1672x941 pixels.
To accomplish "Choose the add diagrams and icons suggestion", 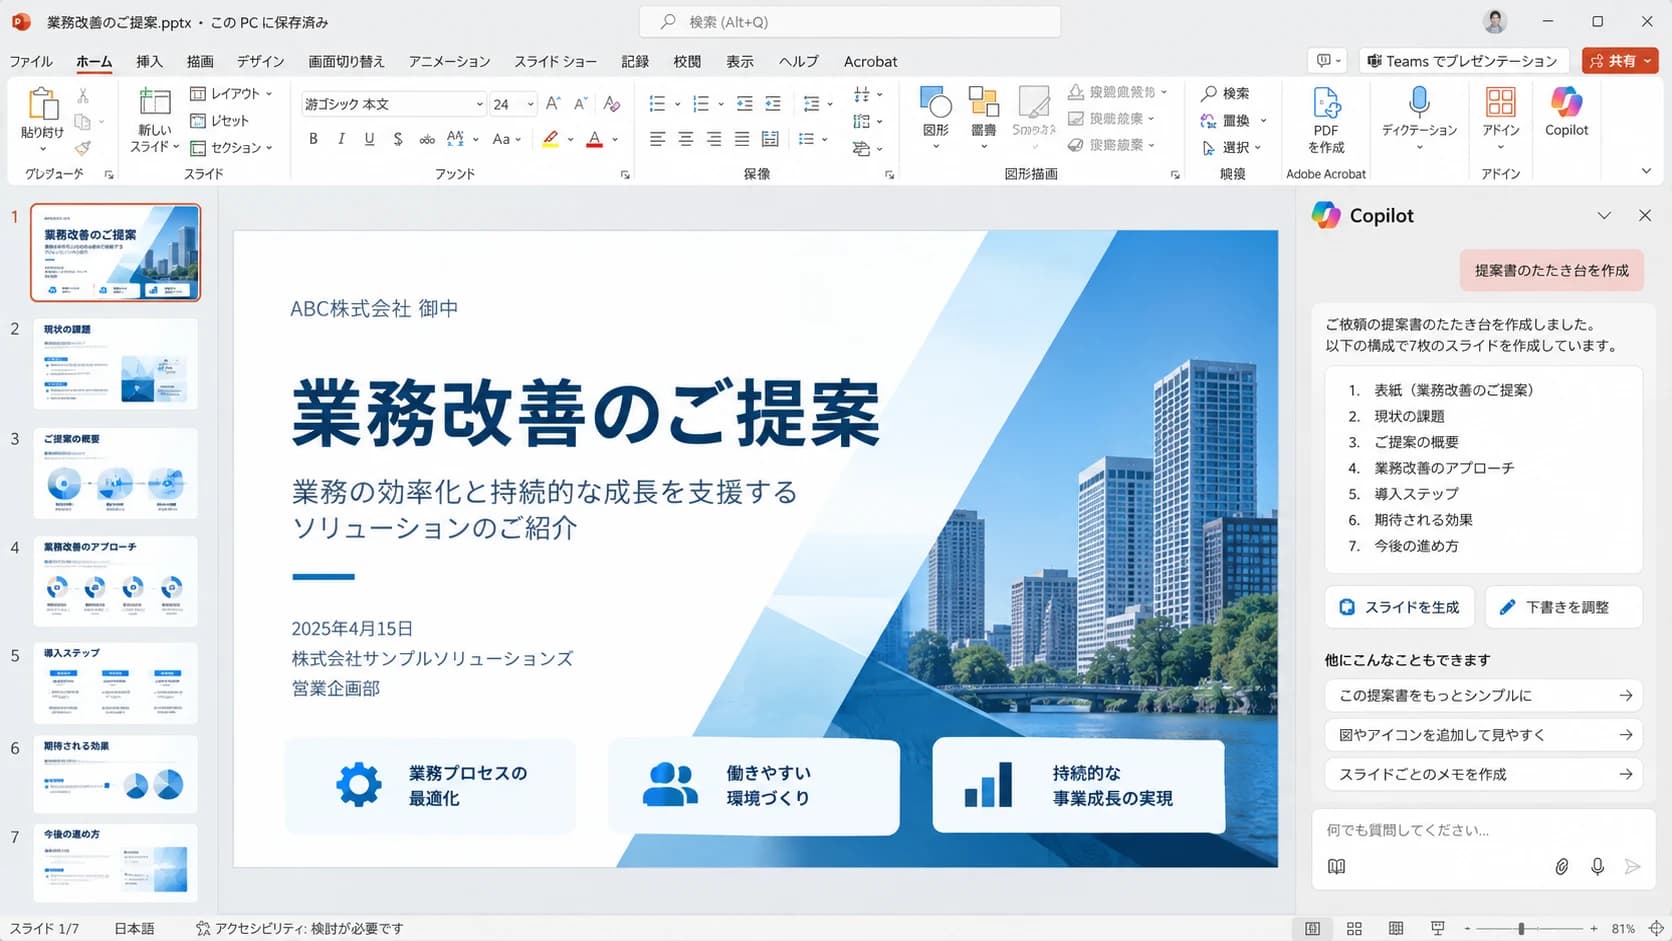I will coord(1484,735).
